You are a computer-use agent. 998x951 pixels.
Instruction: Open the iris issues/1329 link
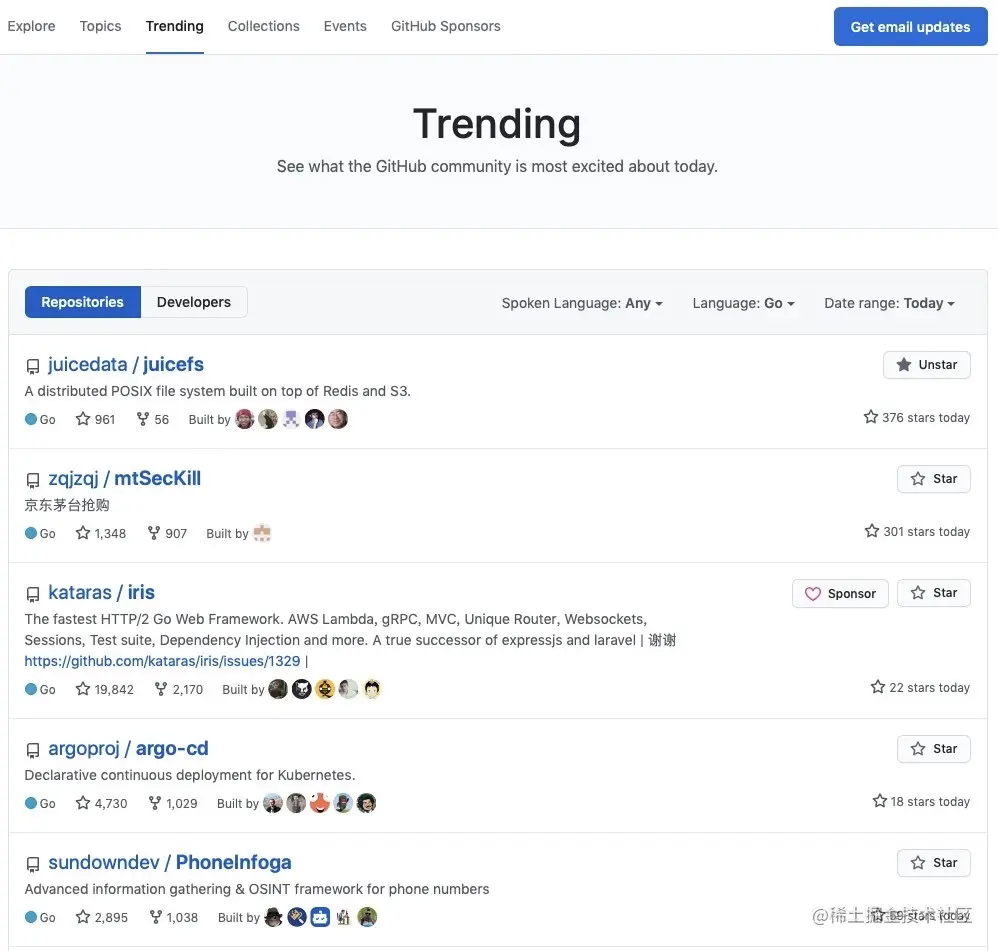tap(162, 661)
